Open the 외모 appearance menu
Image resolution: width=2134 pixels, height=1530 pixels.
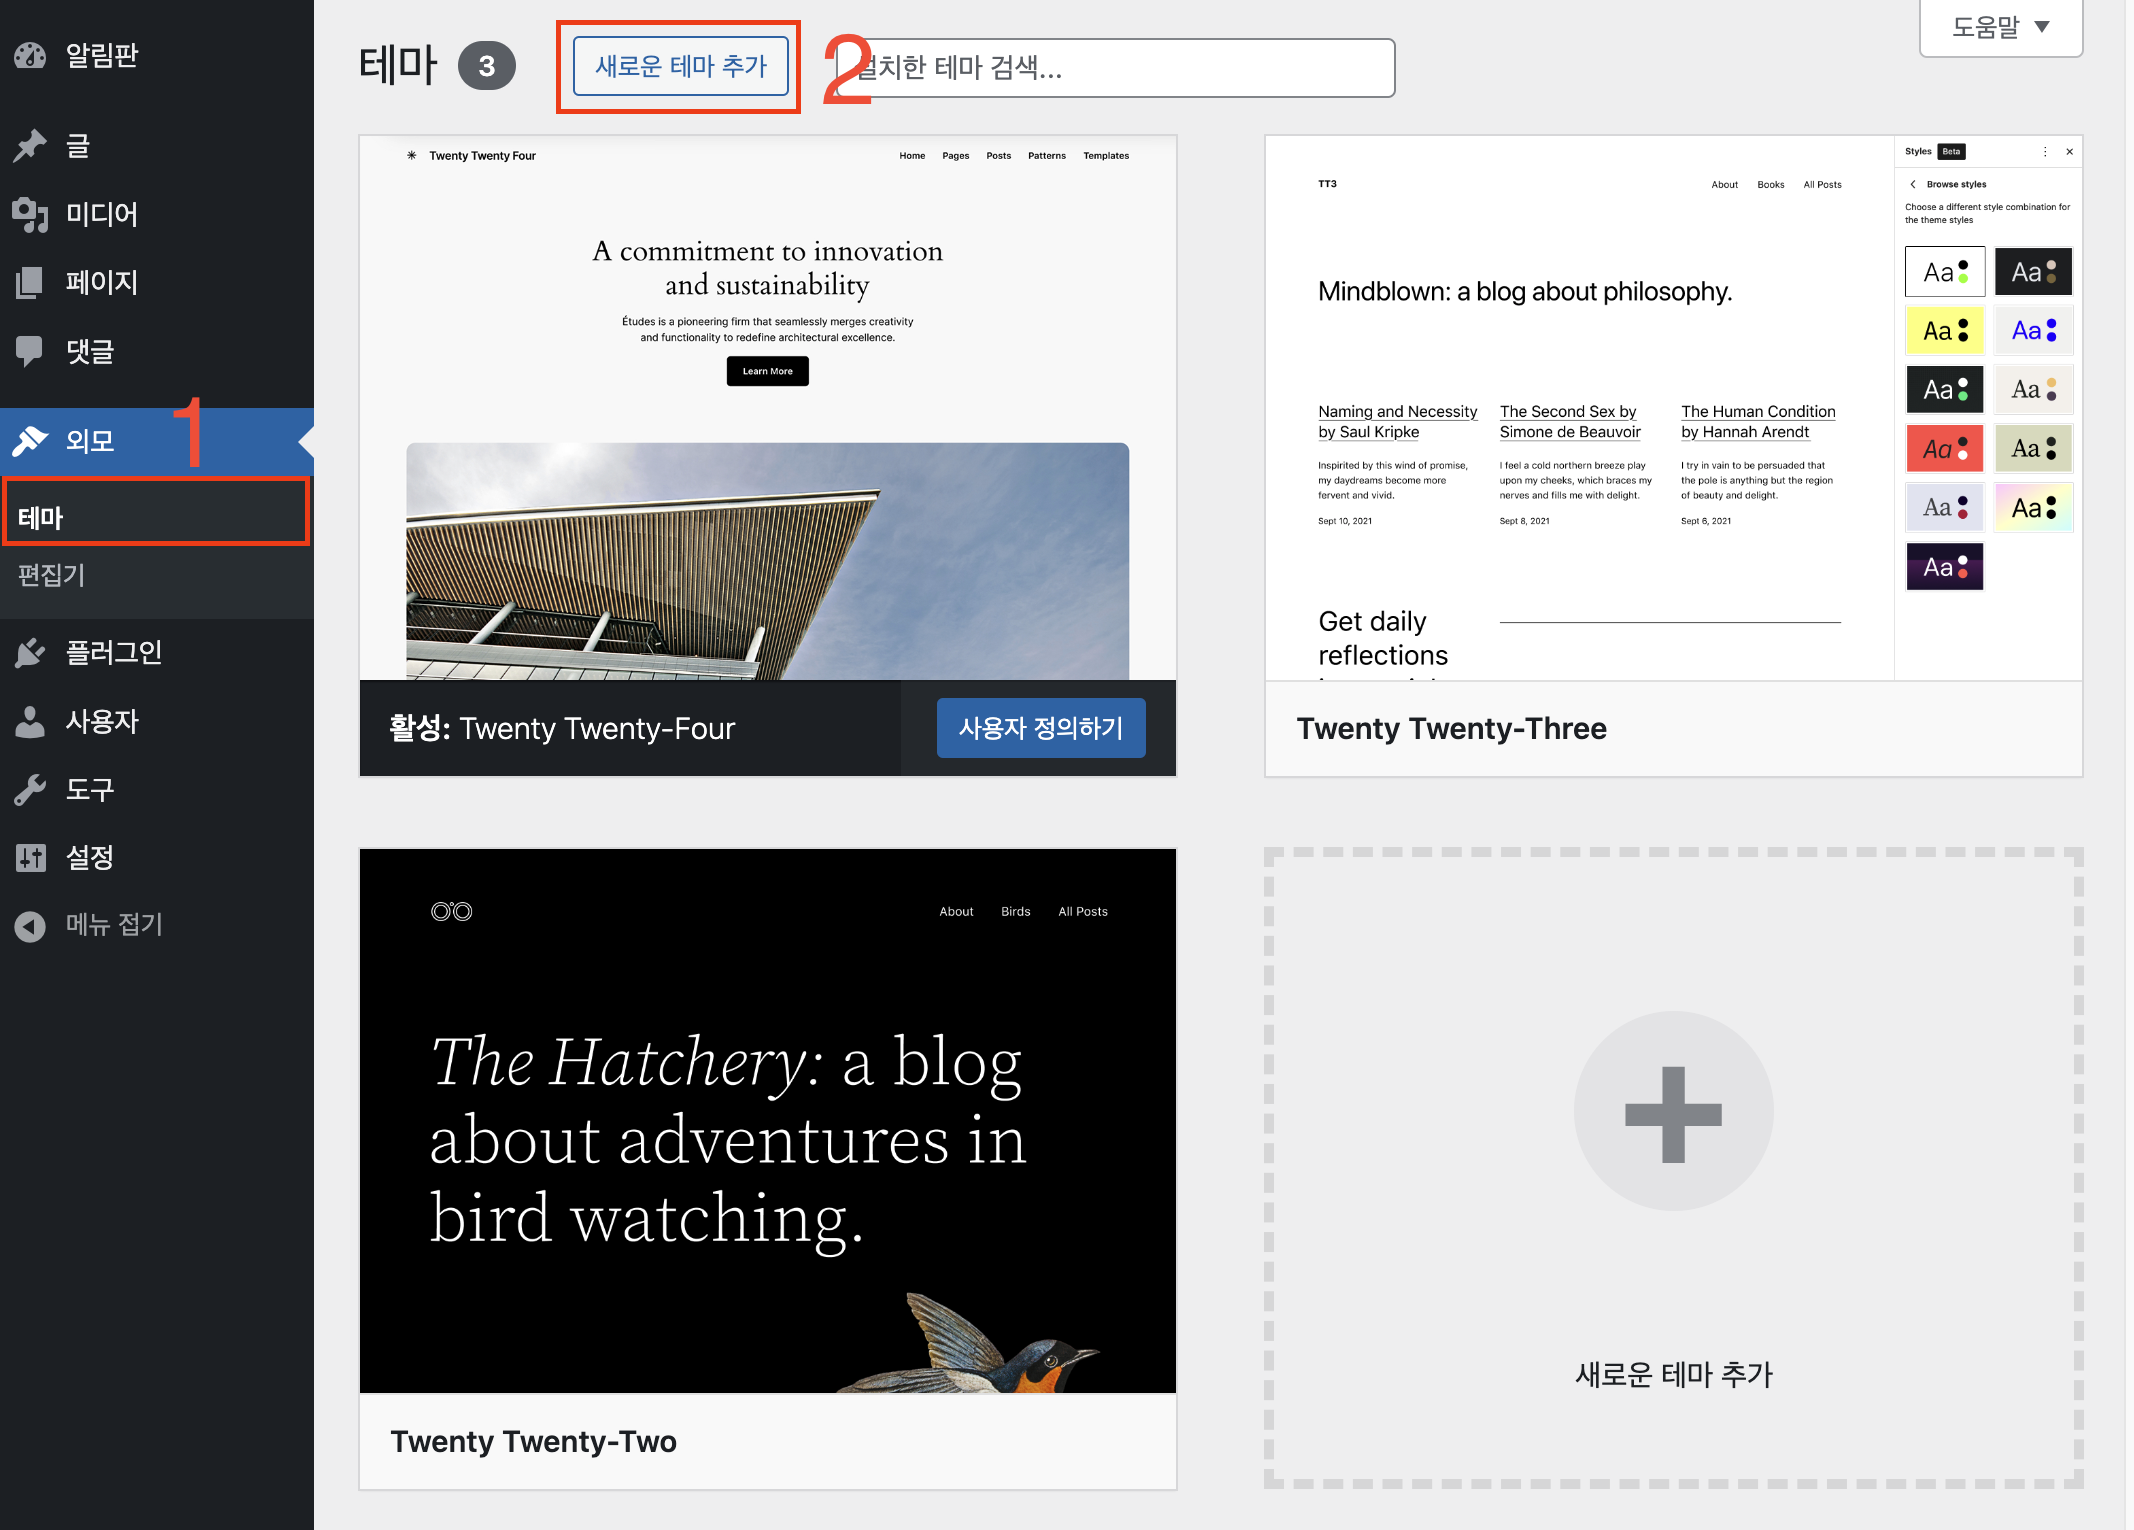(x=90, y=441)
